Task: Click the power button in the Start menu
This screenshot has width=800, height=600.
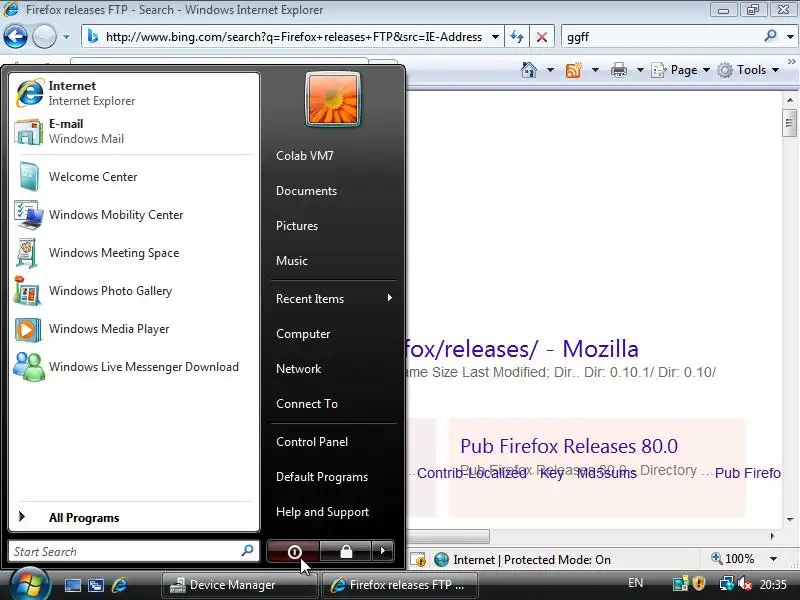Action: click(294, 552)
